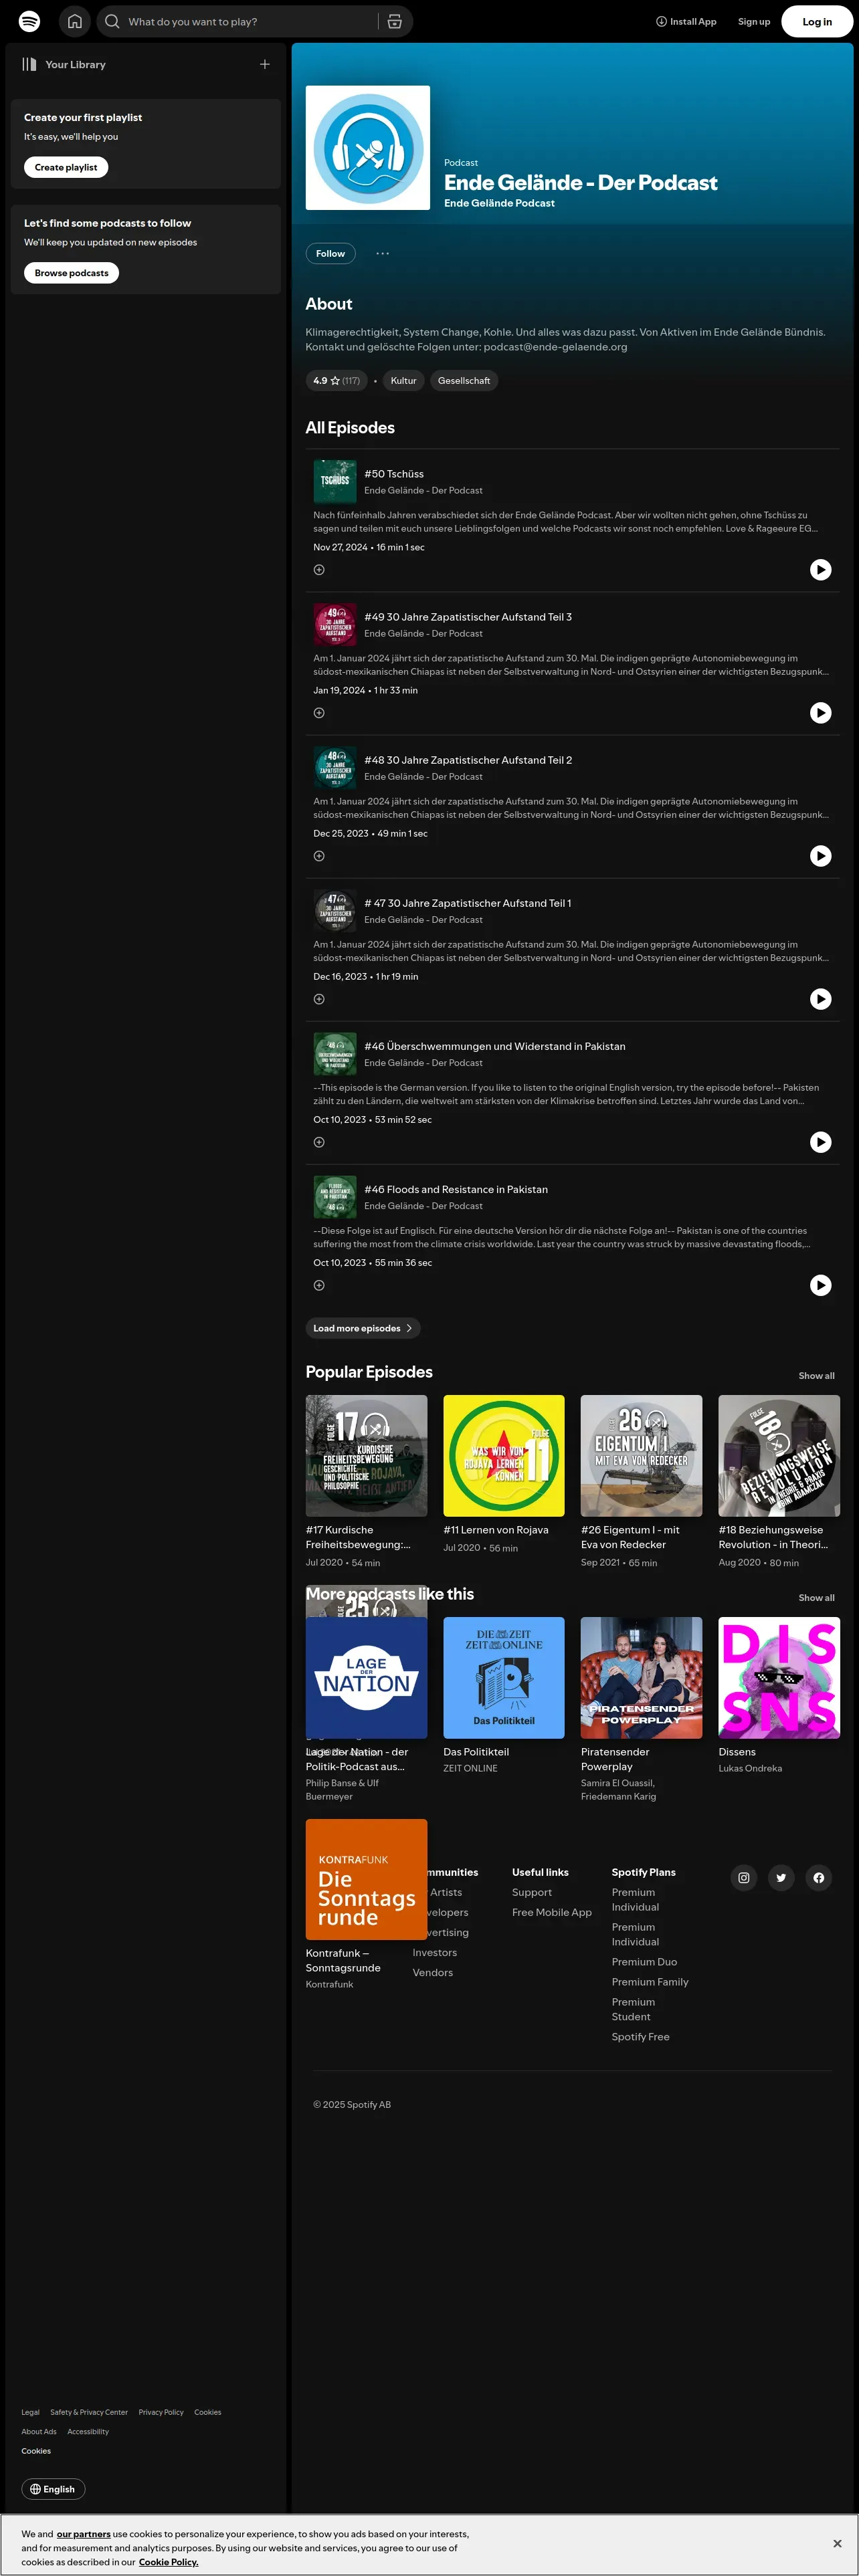Screen dimensions: 859x2576
Task: Select the Kultur category chip
Action: (x=403, y=381)
